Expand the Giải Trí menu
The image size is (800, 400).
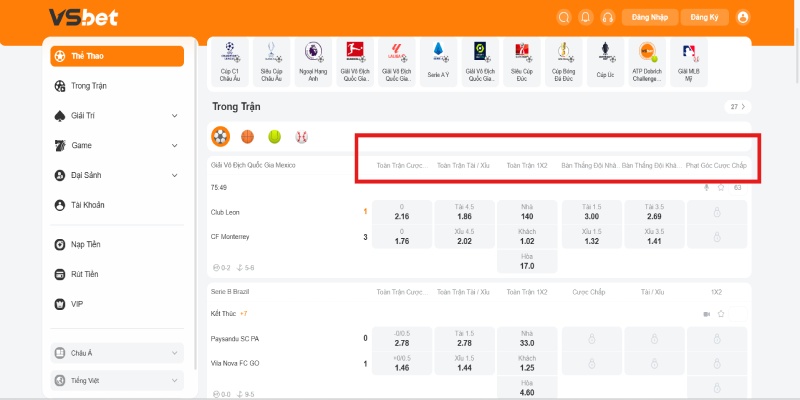tap(117, 115)
